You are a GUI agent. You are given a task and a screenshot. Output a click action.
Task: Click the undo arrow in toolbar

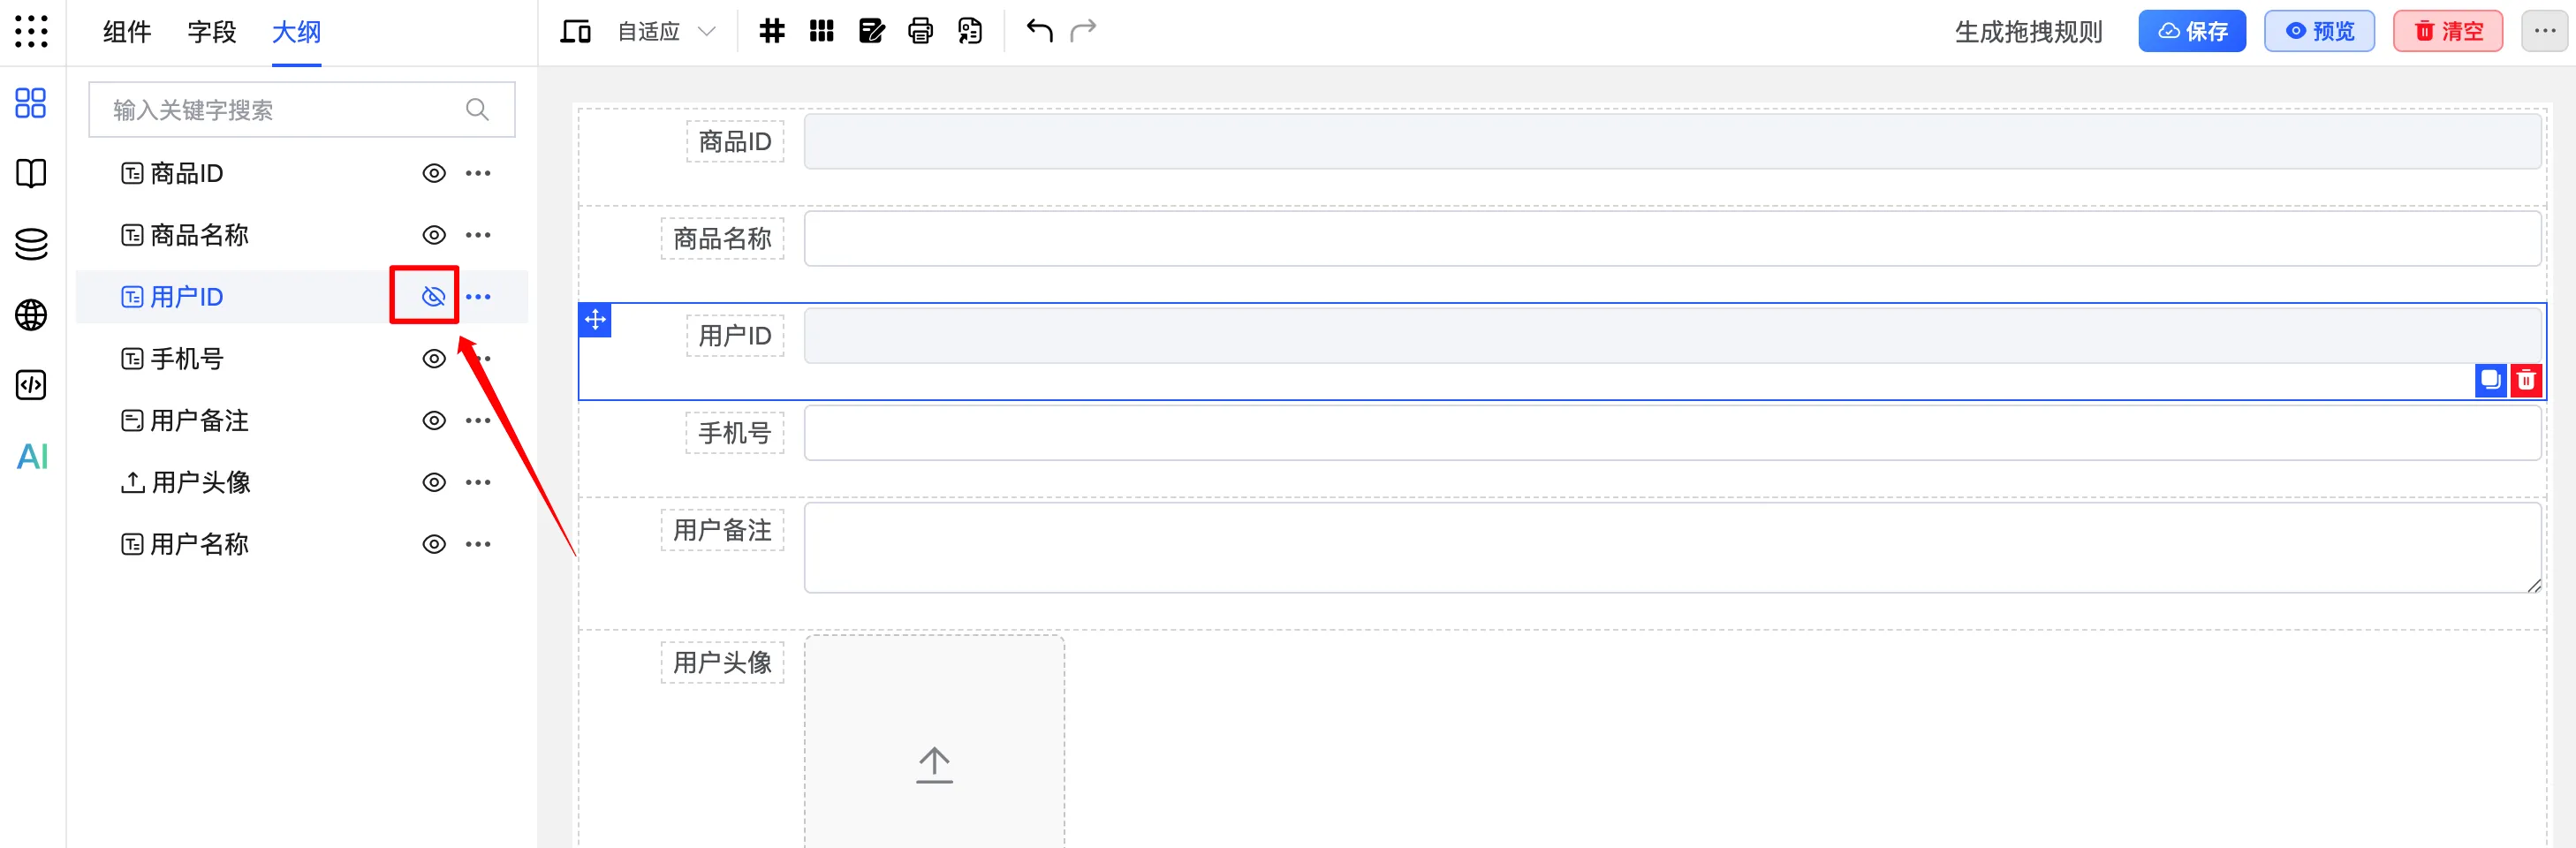pos(1039,31)
